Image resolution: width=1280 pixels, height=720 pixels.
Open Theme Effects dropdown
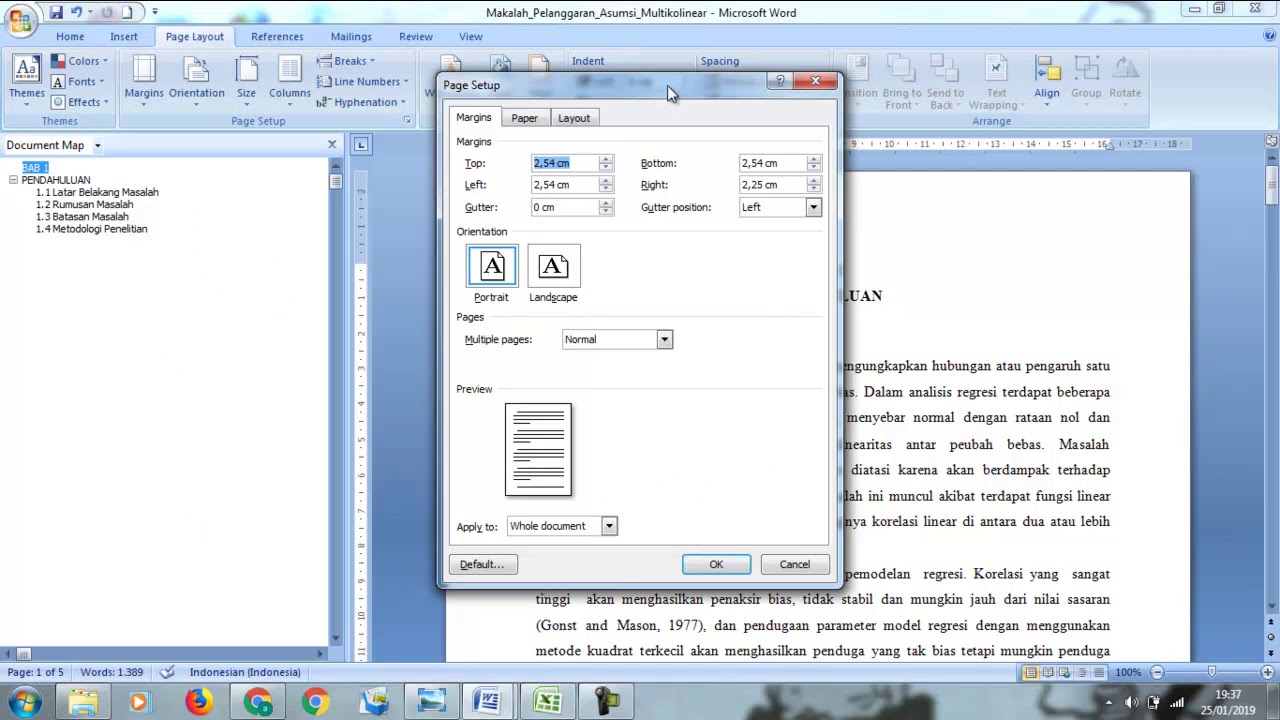(x=79, y=102)
